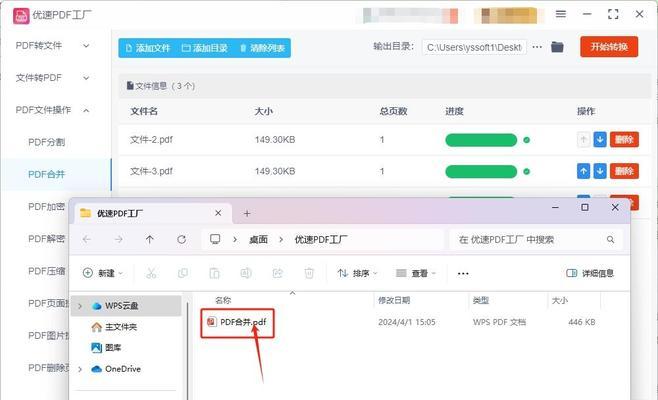The image size is (658, 400).
Task: Click the 文件-2.pdf progress bar
Action: [481, 140]
